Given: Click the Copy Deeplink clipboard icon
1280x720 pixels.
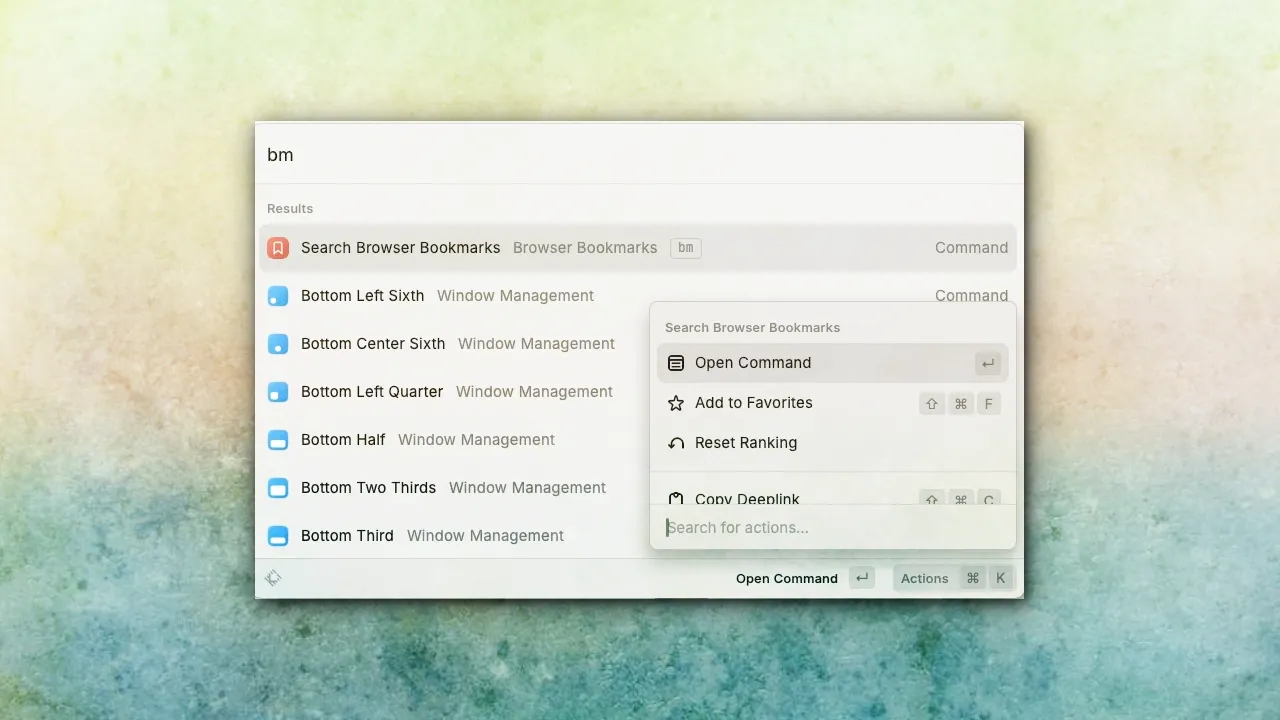Looking at the screenshot, I should click(x=676, y=498).
